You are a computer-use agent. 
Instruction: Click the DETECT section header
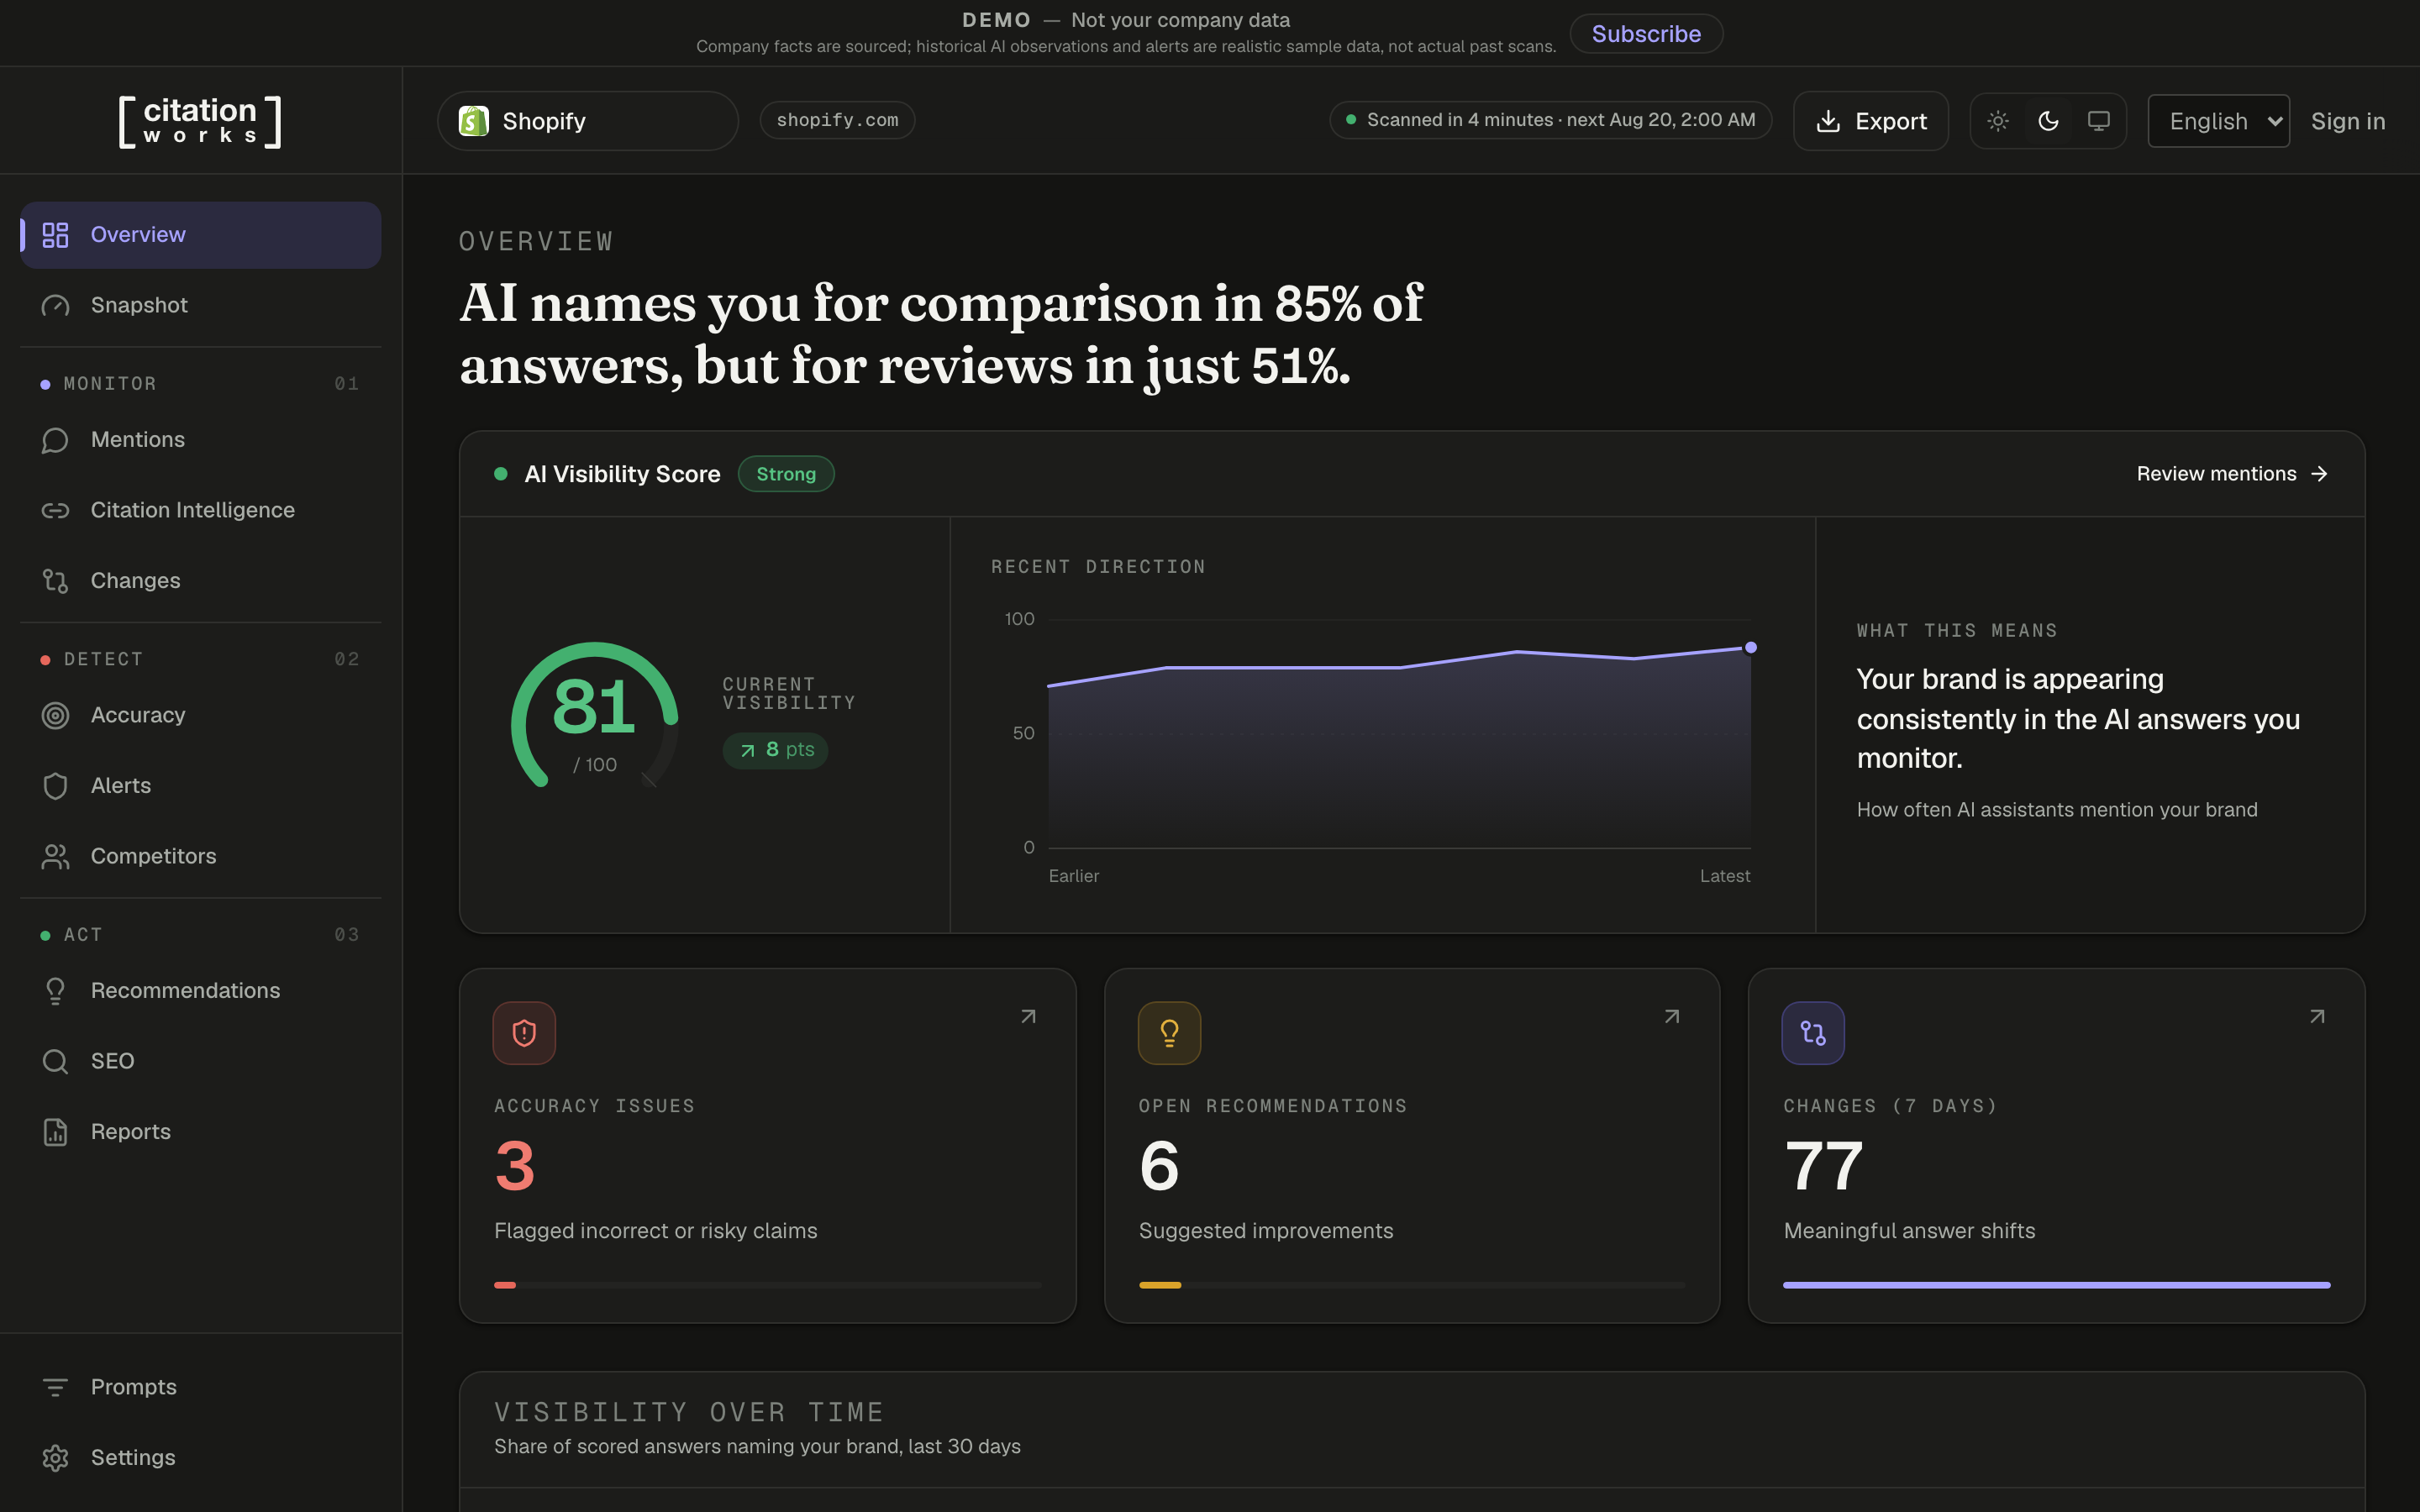[104, 660]
